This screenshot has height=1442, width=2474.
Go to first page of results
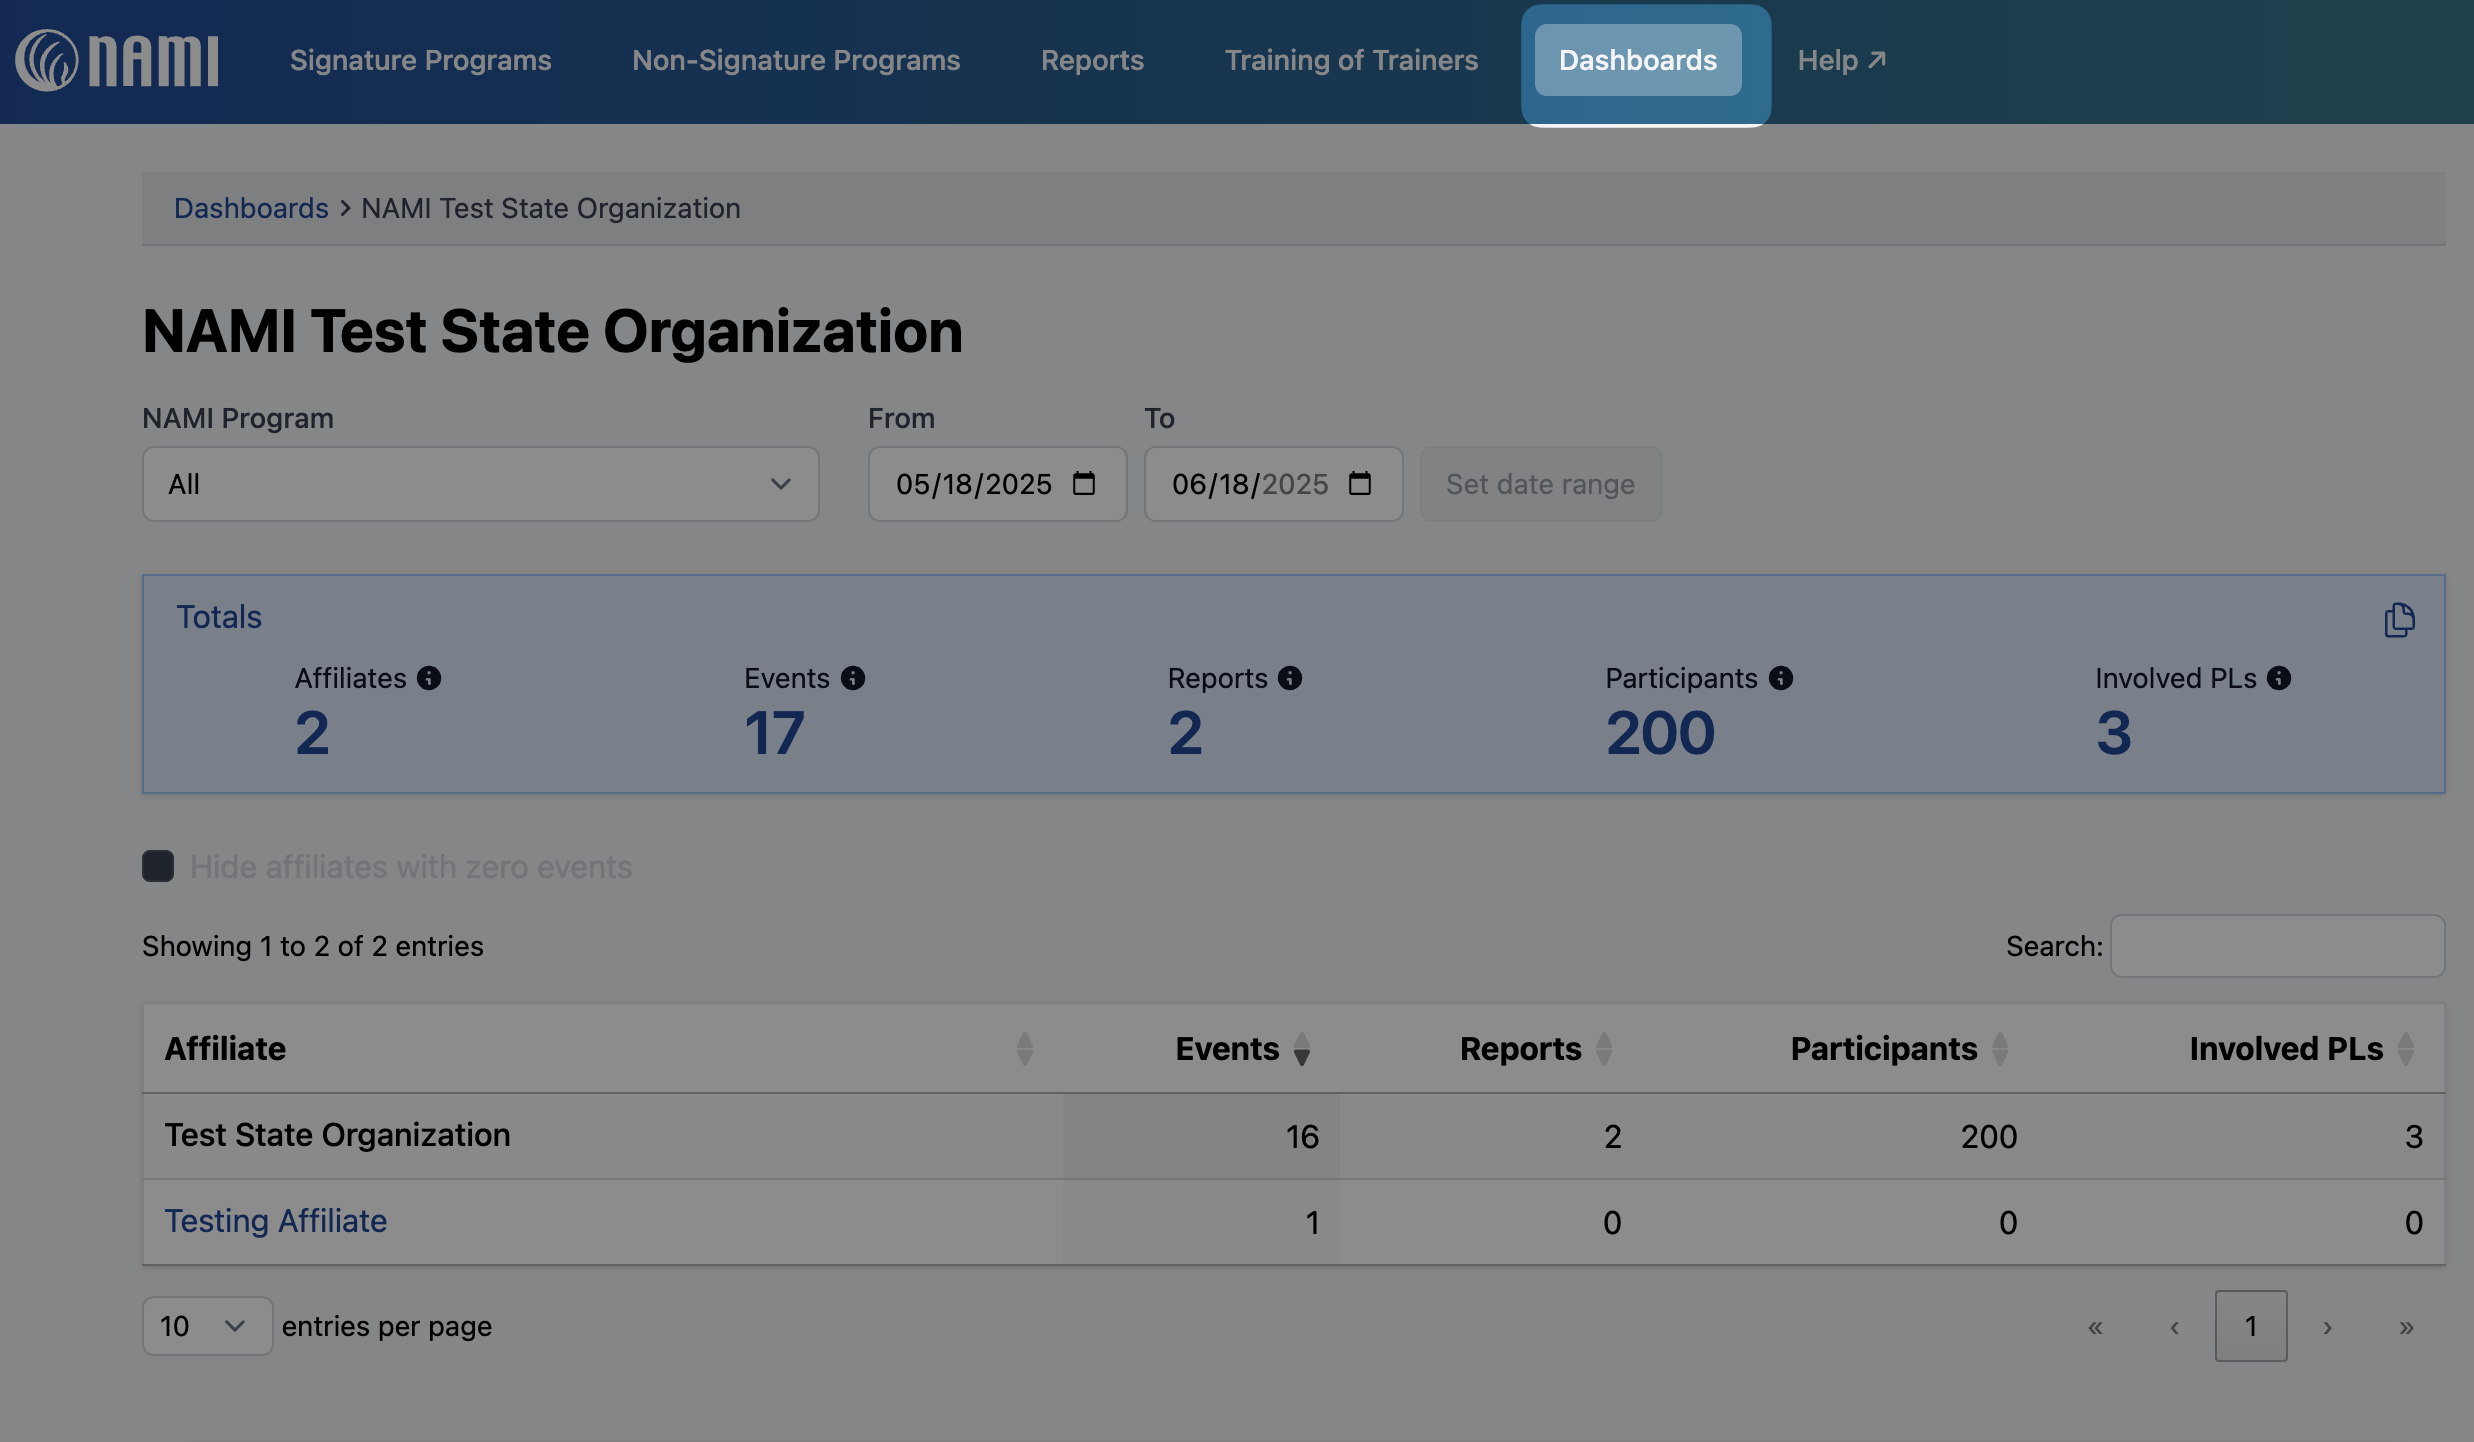pos(2095,1327)
